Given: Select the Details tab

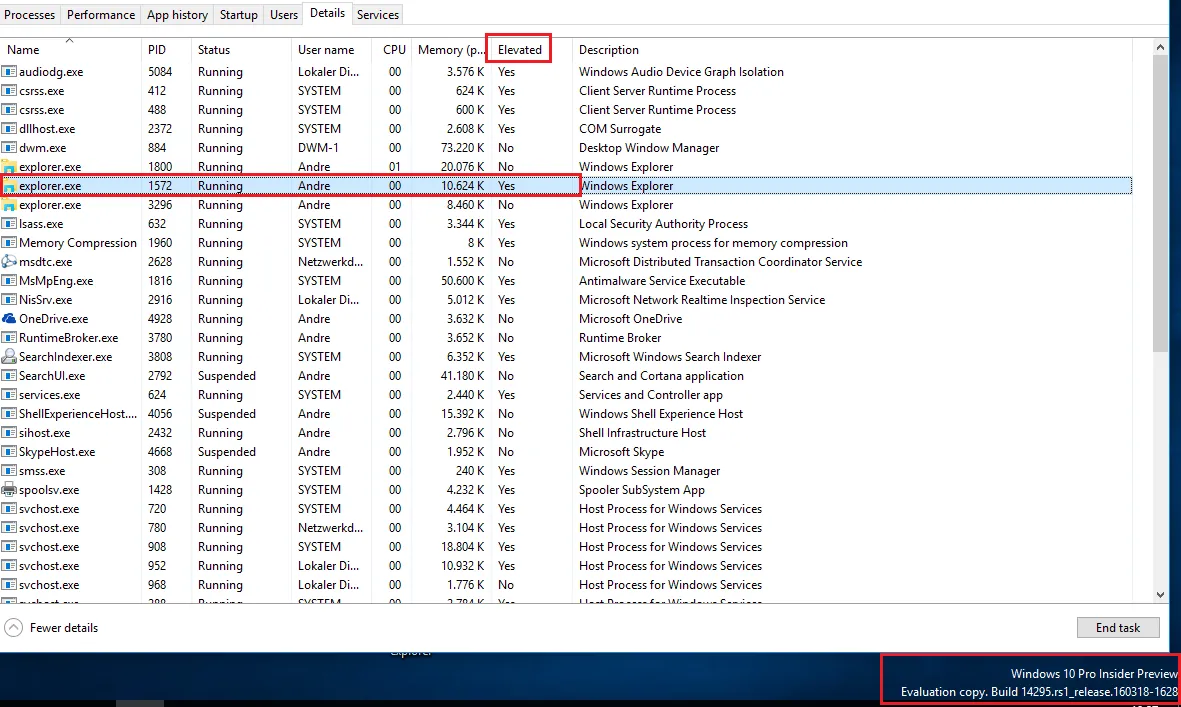Looking at the screenshot, I should click(x=327, y=13).
